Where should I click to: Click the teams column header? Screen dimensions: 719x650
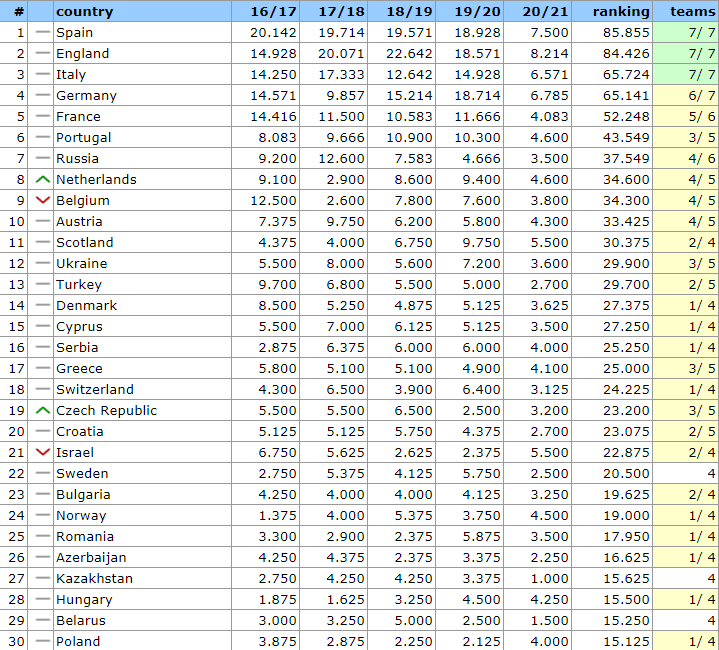click(x=692, y=12)
